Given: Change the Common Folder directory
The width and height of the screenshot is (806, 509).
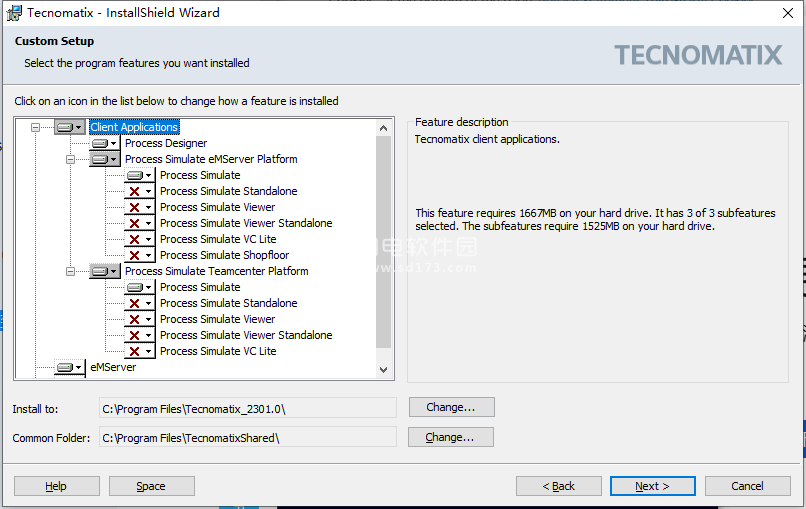Looking at the screenshot, I should tap(451, 437).
